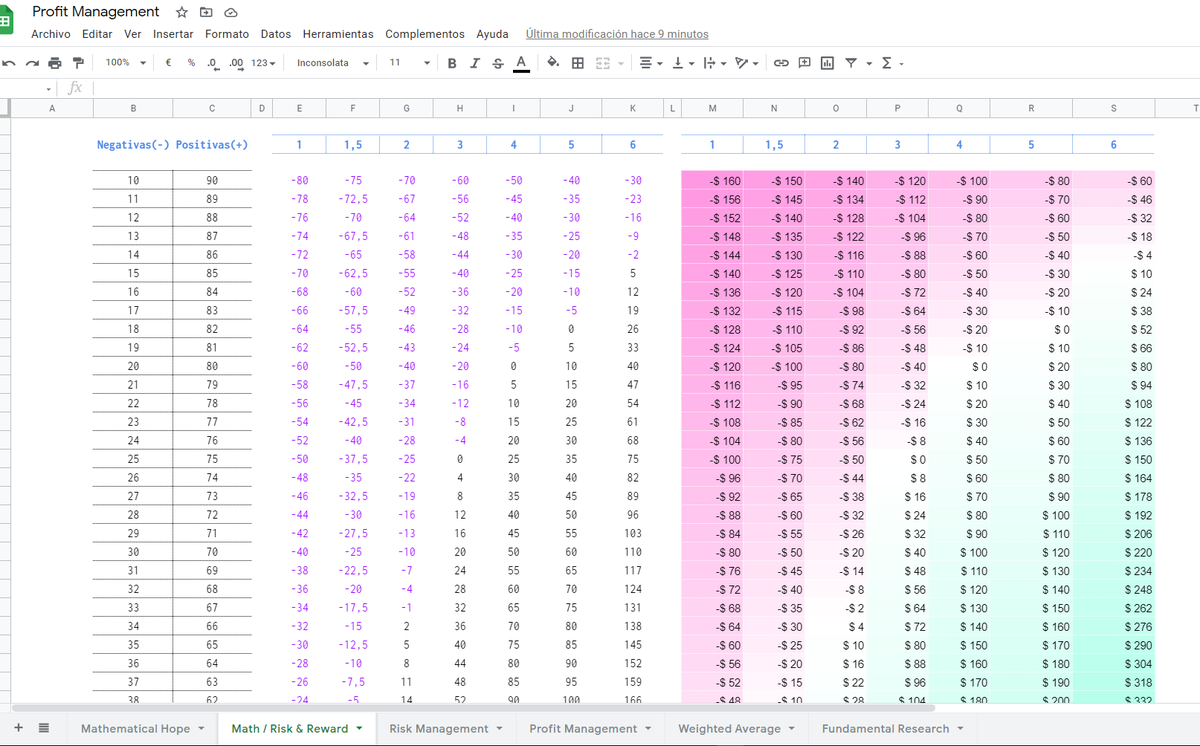Click the cloud save status icon
Screen dimensions: 1200x746
(x=231, y=13)
